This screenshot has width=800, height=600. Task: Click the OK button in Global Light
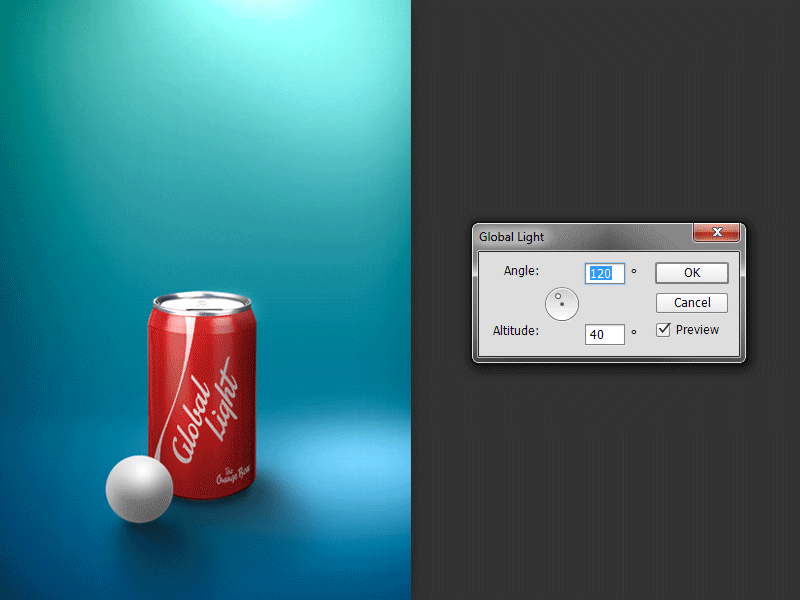(691, 273)
